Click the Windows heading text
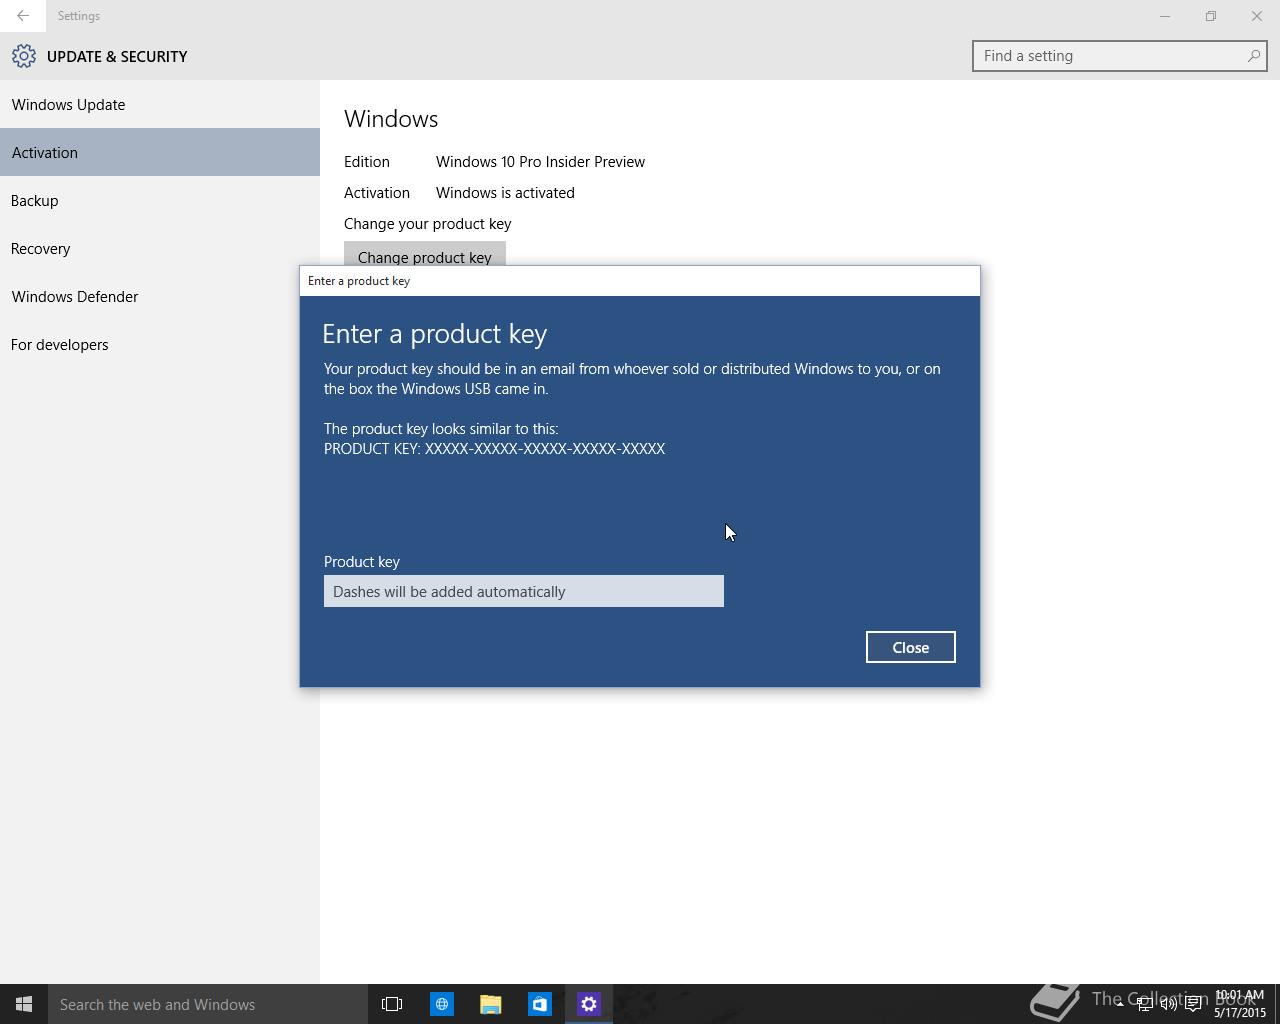The image size is (1280, 1024). click(x=391, y=119)
